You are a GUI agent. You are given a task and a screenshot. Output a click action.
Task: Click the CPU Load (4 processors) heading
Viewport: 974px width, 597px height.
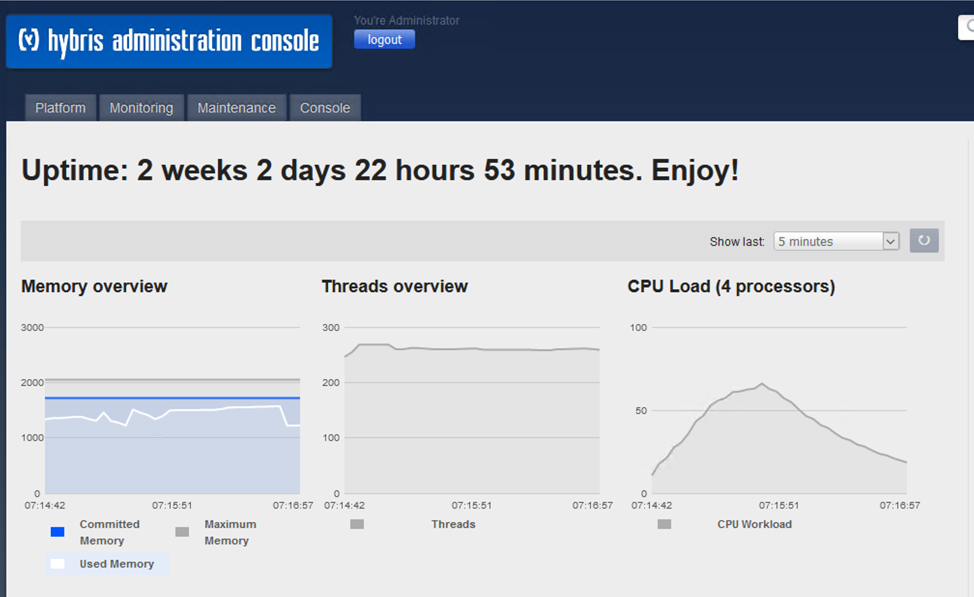click(731, 286)
